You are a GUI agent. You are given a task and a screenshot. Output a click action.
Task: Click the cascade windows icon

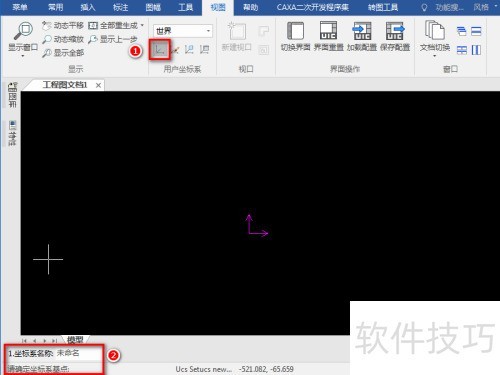coord(462,32)
